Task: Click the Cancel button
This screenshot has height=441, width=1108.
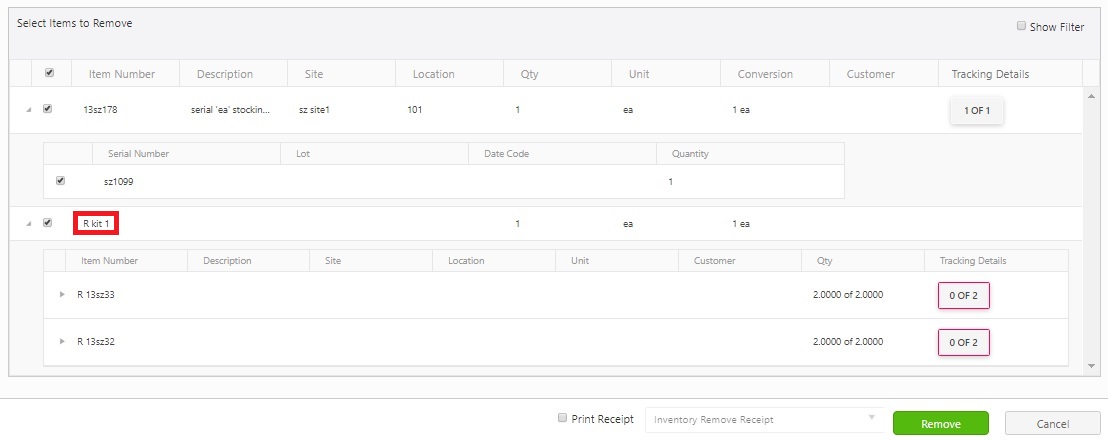Action: pos(1052,424)
